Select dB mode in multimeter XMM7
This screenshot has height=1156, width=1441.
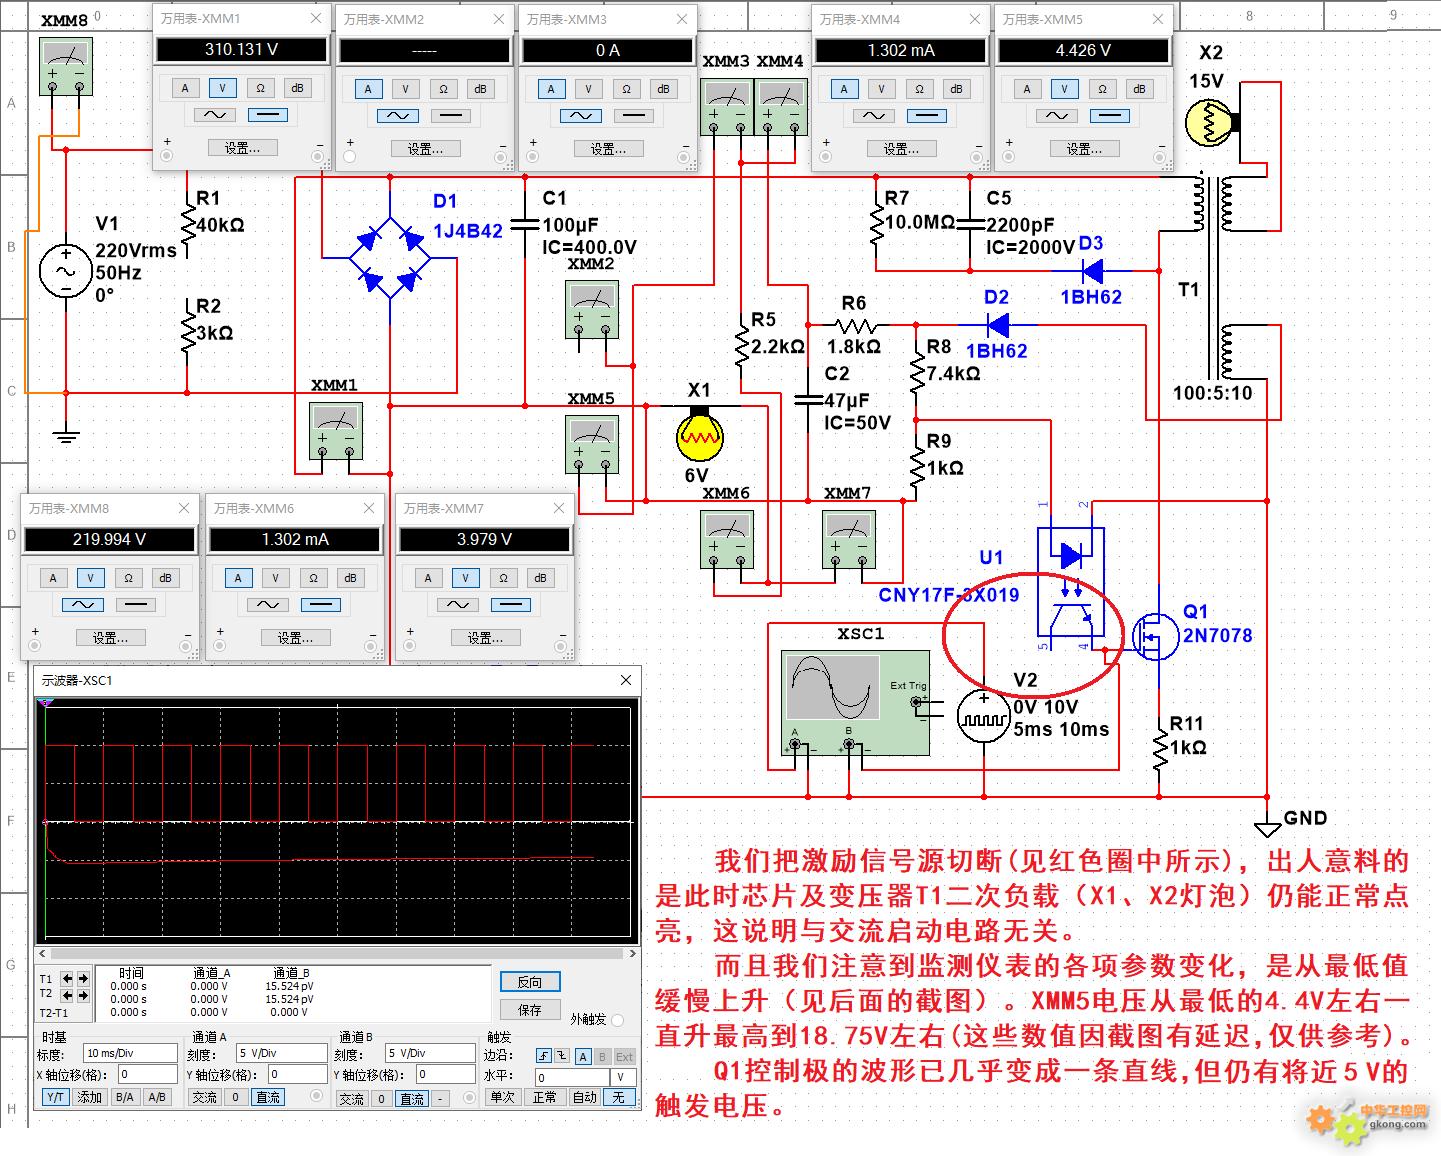pyautogui.click(x=540, y=578)
